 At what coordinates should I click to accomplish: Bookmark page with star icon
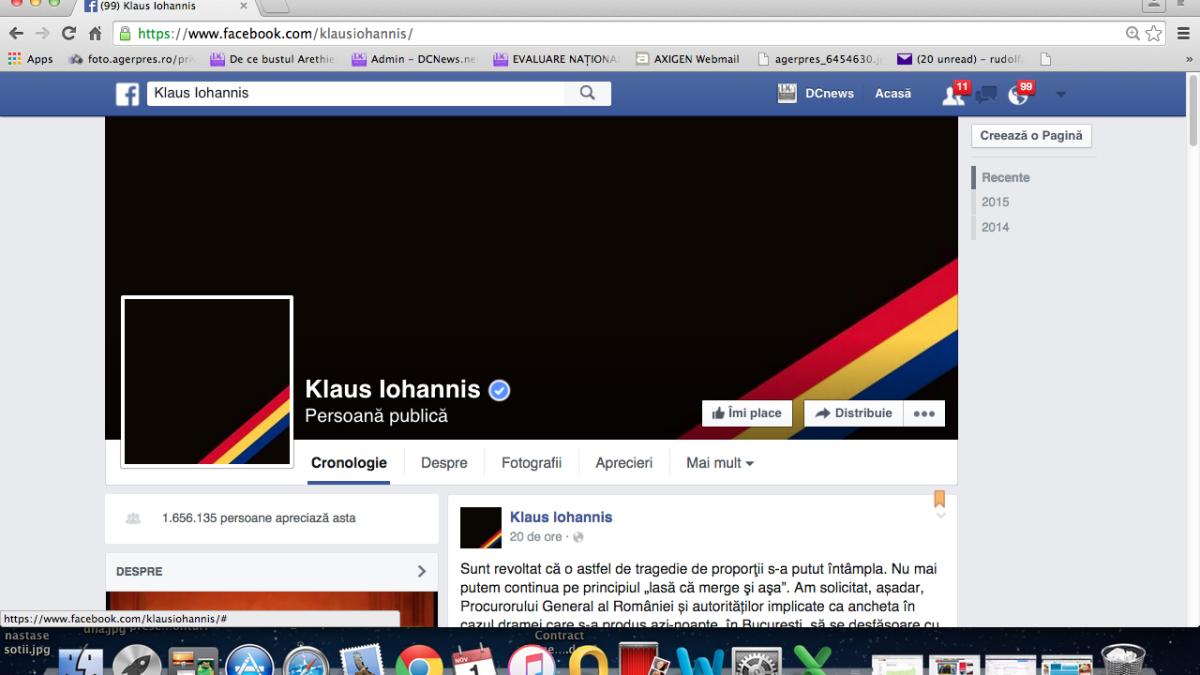pyautogui.click(x=1154, y=33)
